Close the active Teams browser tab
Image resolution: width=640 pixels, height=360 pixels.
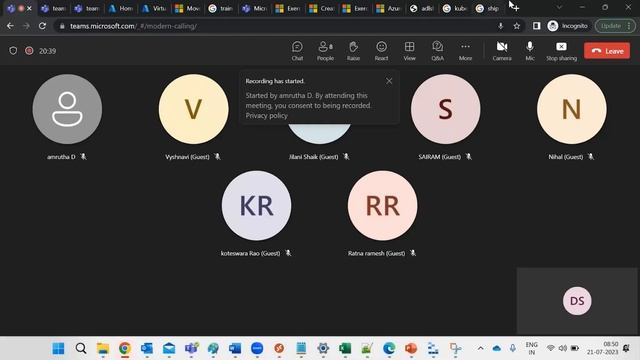coord(29,8)
